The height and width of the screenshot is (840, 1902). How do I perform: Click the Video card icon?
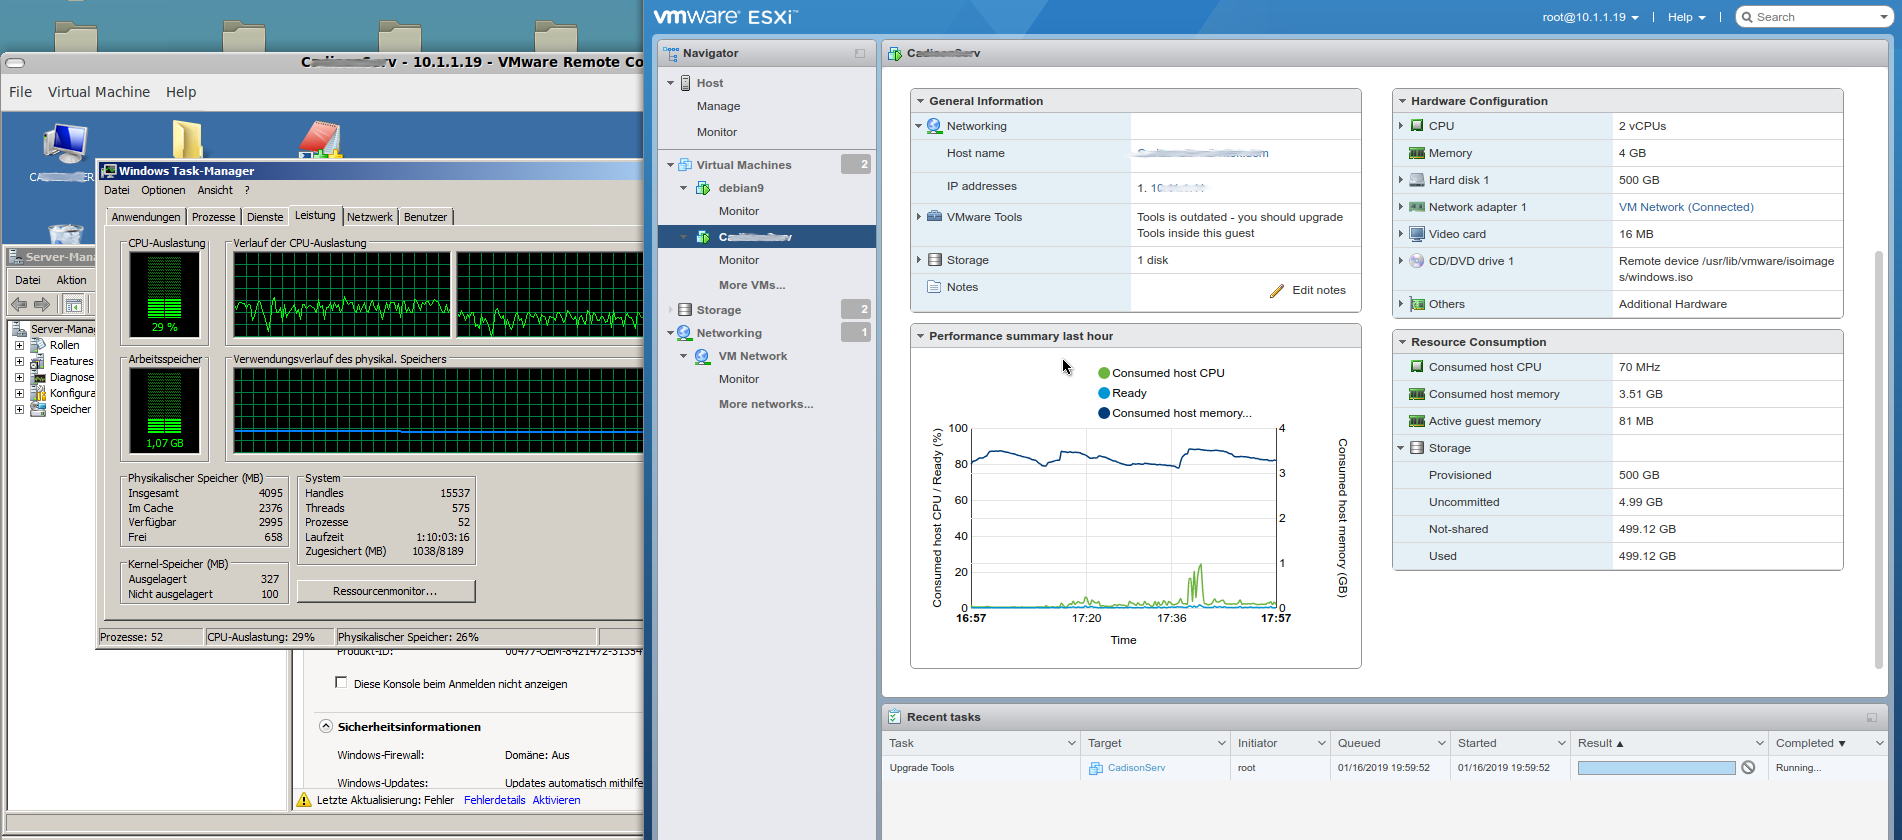1417,234
